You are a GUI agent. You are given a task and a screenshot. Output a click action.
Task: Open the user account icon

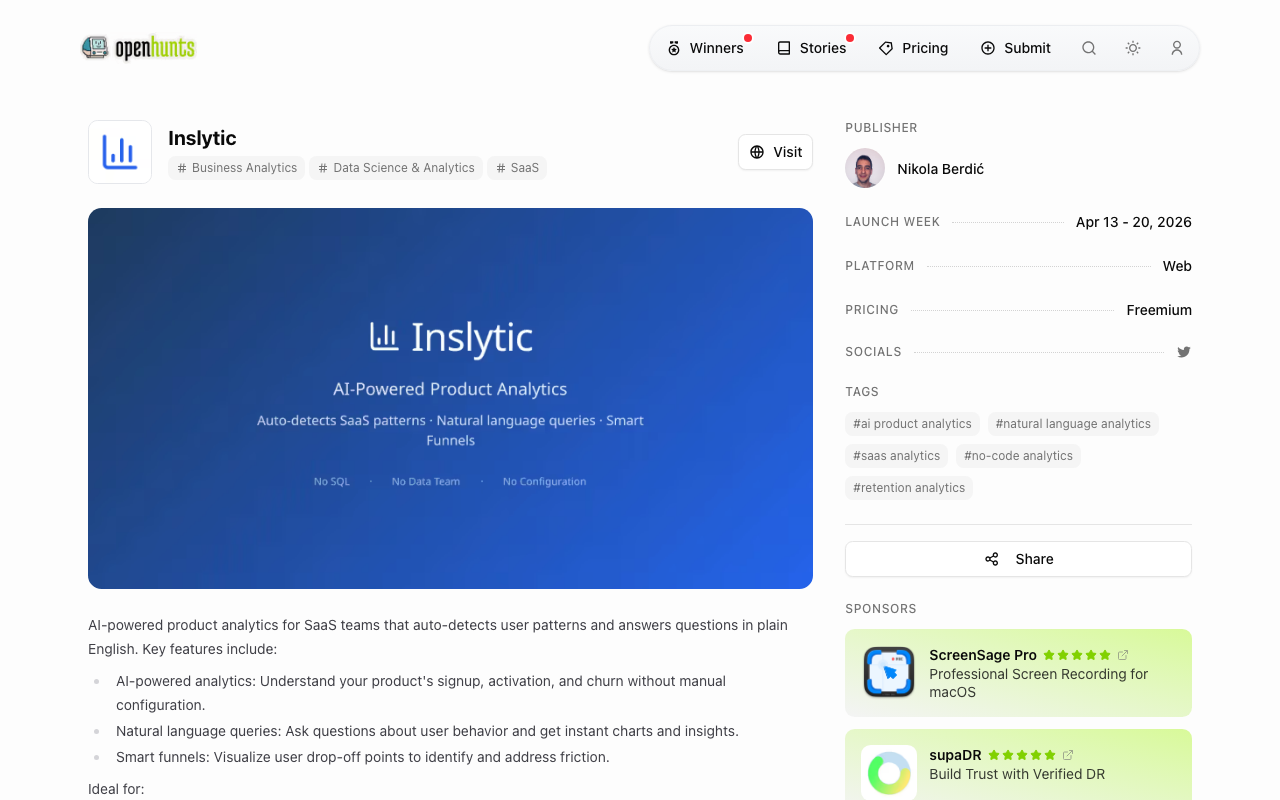click(1177, 48)
